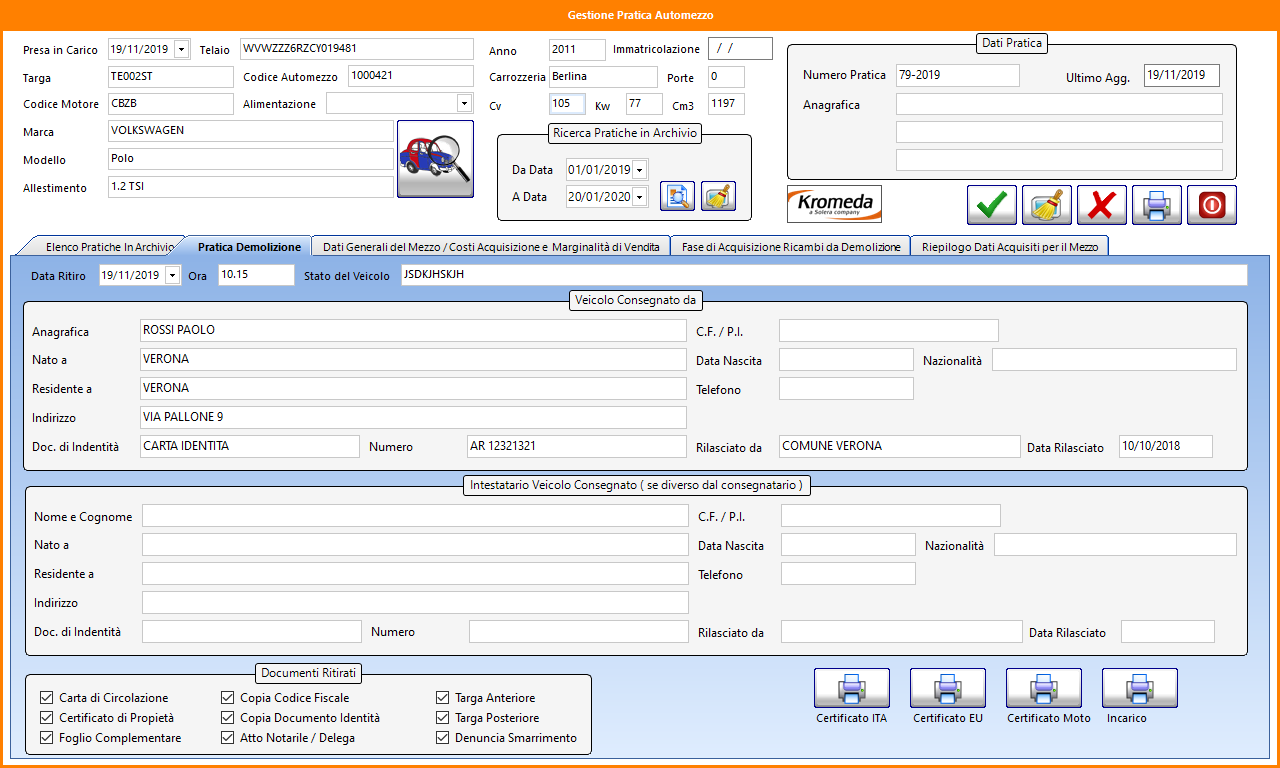
Task: Click the consegnante Telefono field
Action: click(x=846, y=389)
